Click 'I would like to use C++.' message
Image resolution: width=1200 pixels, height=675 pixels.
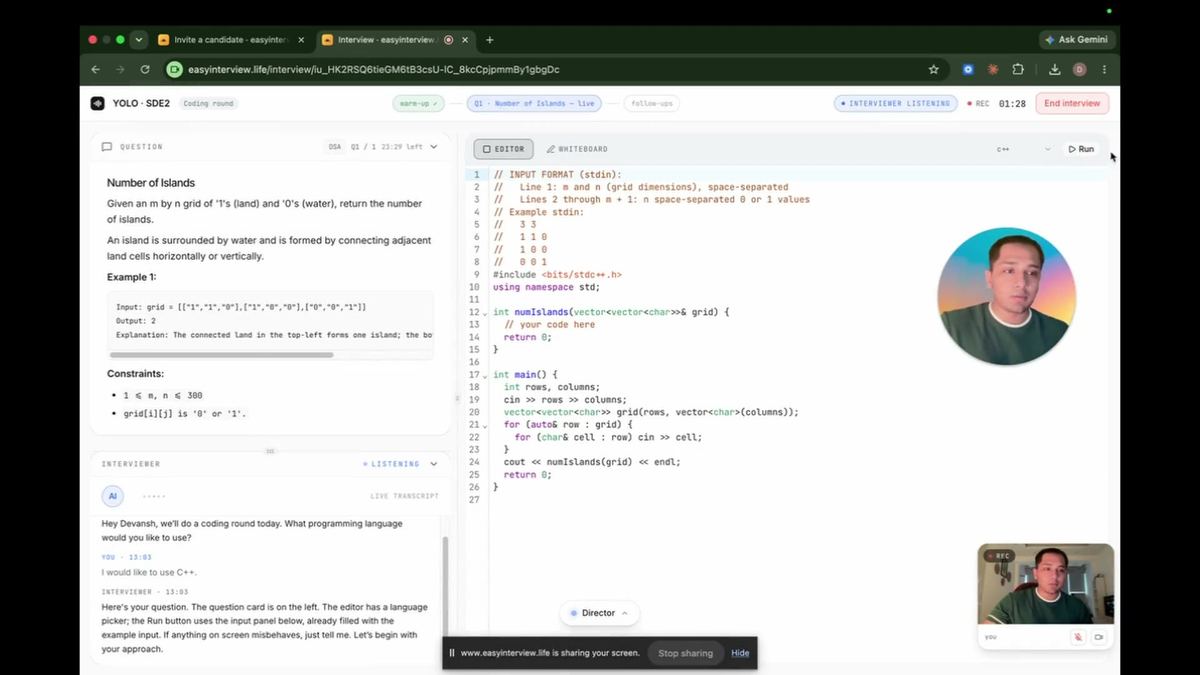pos(149,572)
